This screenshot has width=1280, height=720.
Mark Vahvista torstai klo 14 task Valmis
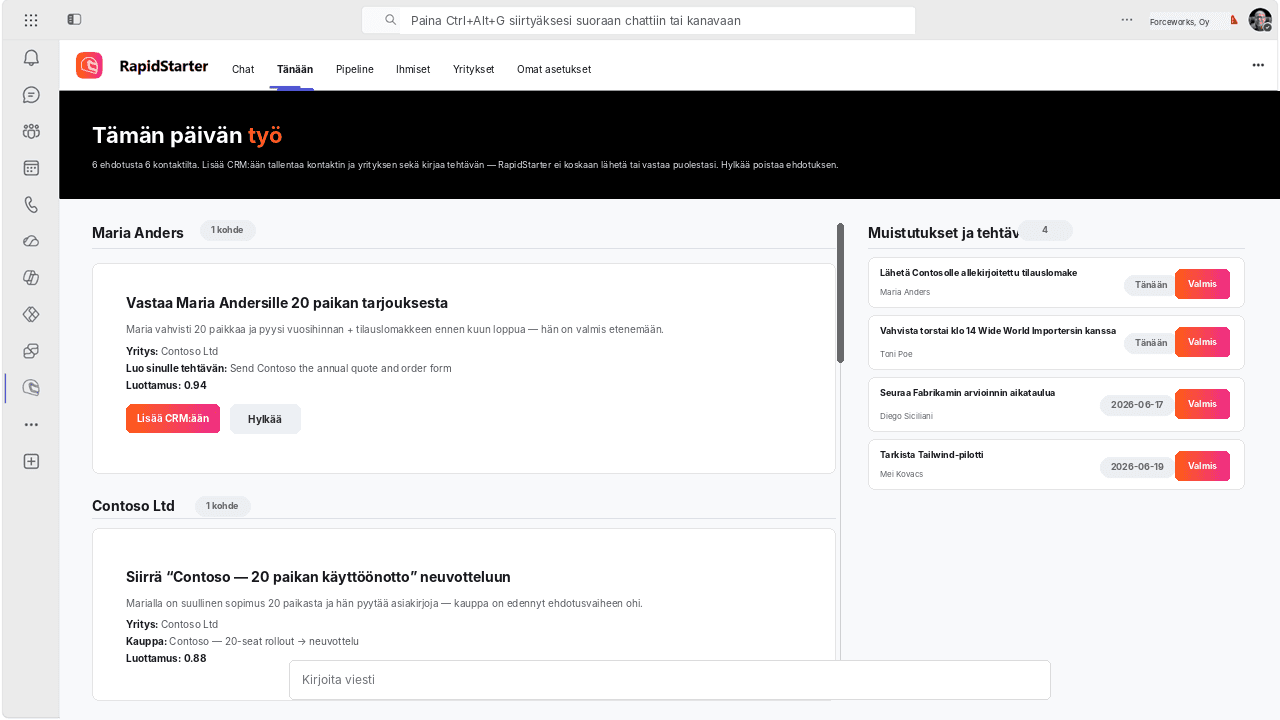pos(1202,342)
